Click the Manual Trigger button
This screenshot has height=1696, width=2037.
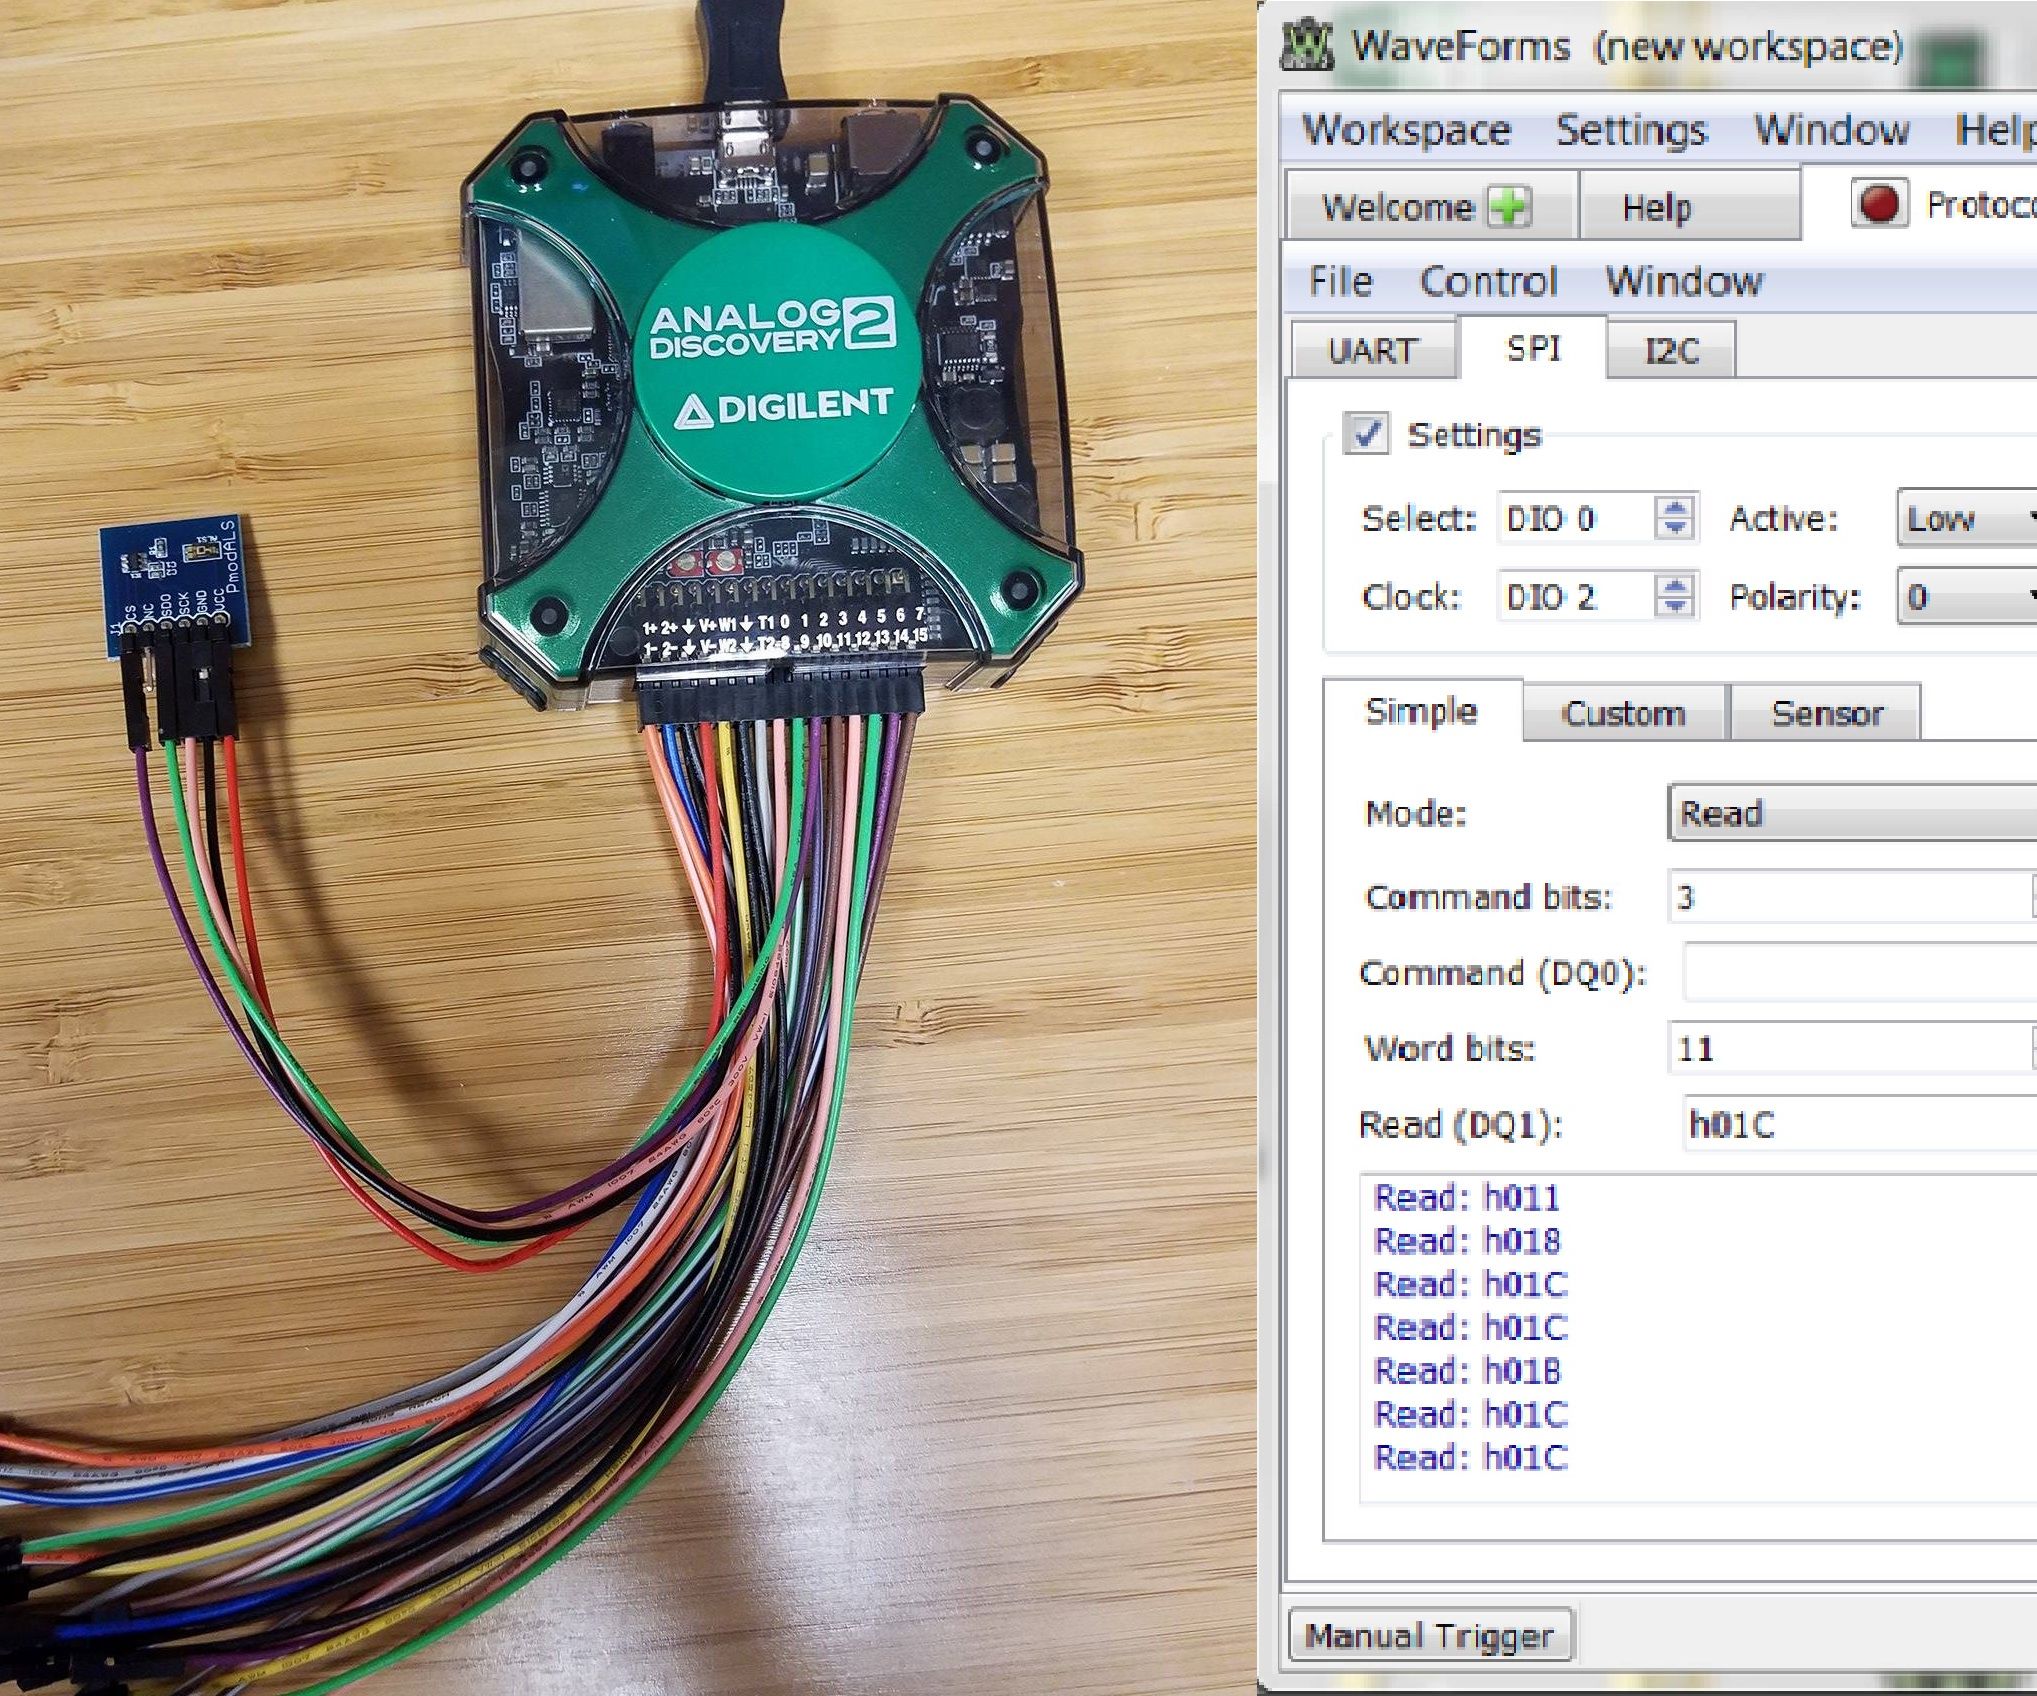[1430, 1636]
